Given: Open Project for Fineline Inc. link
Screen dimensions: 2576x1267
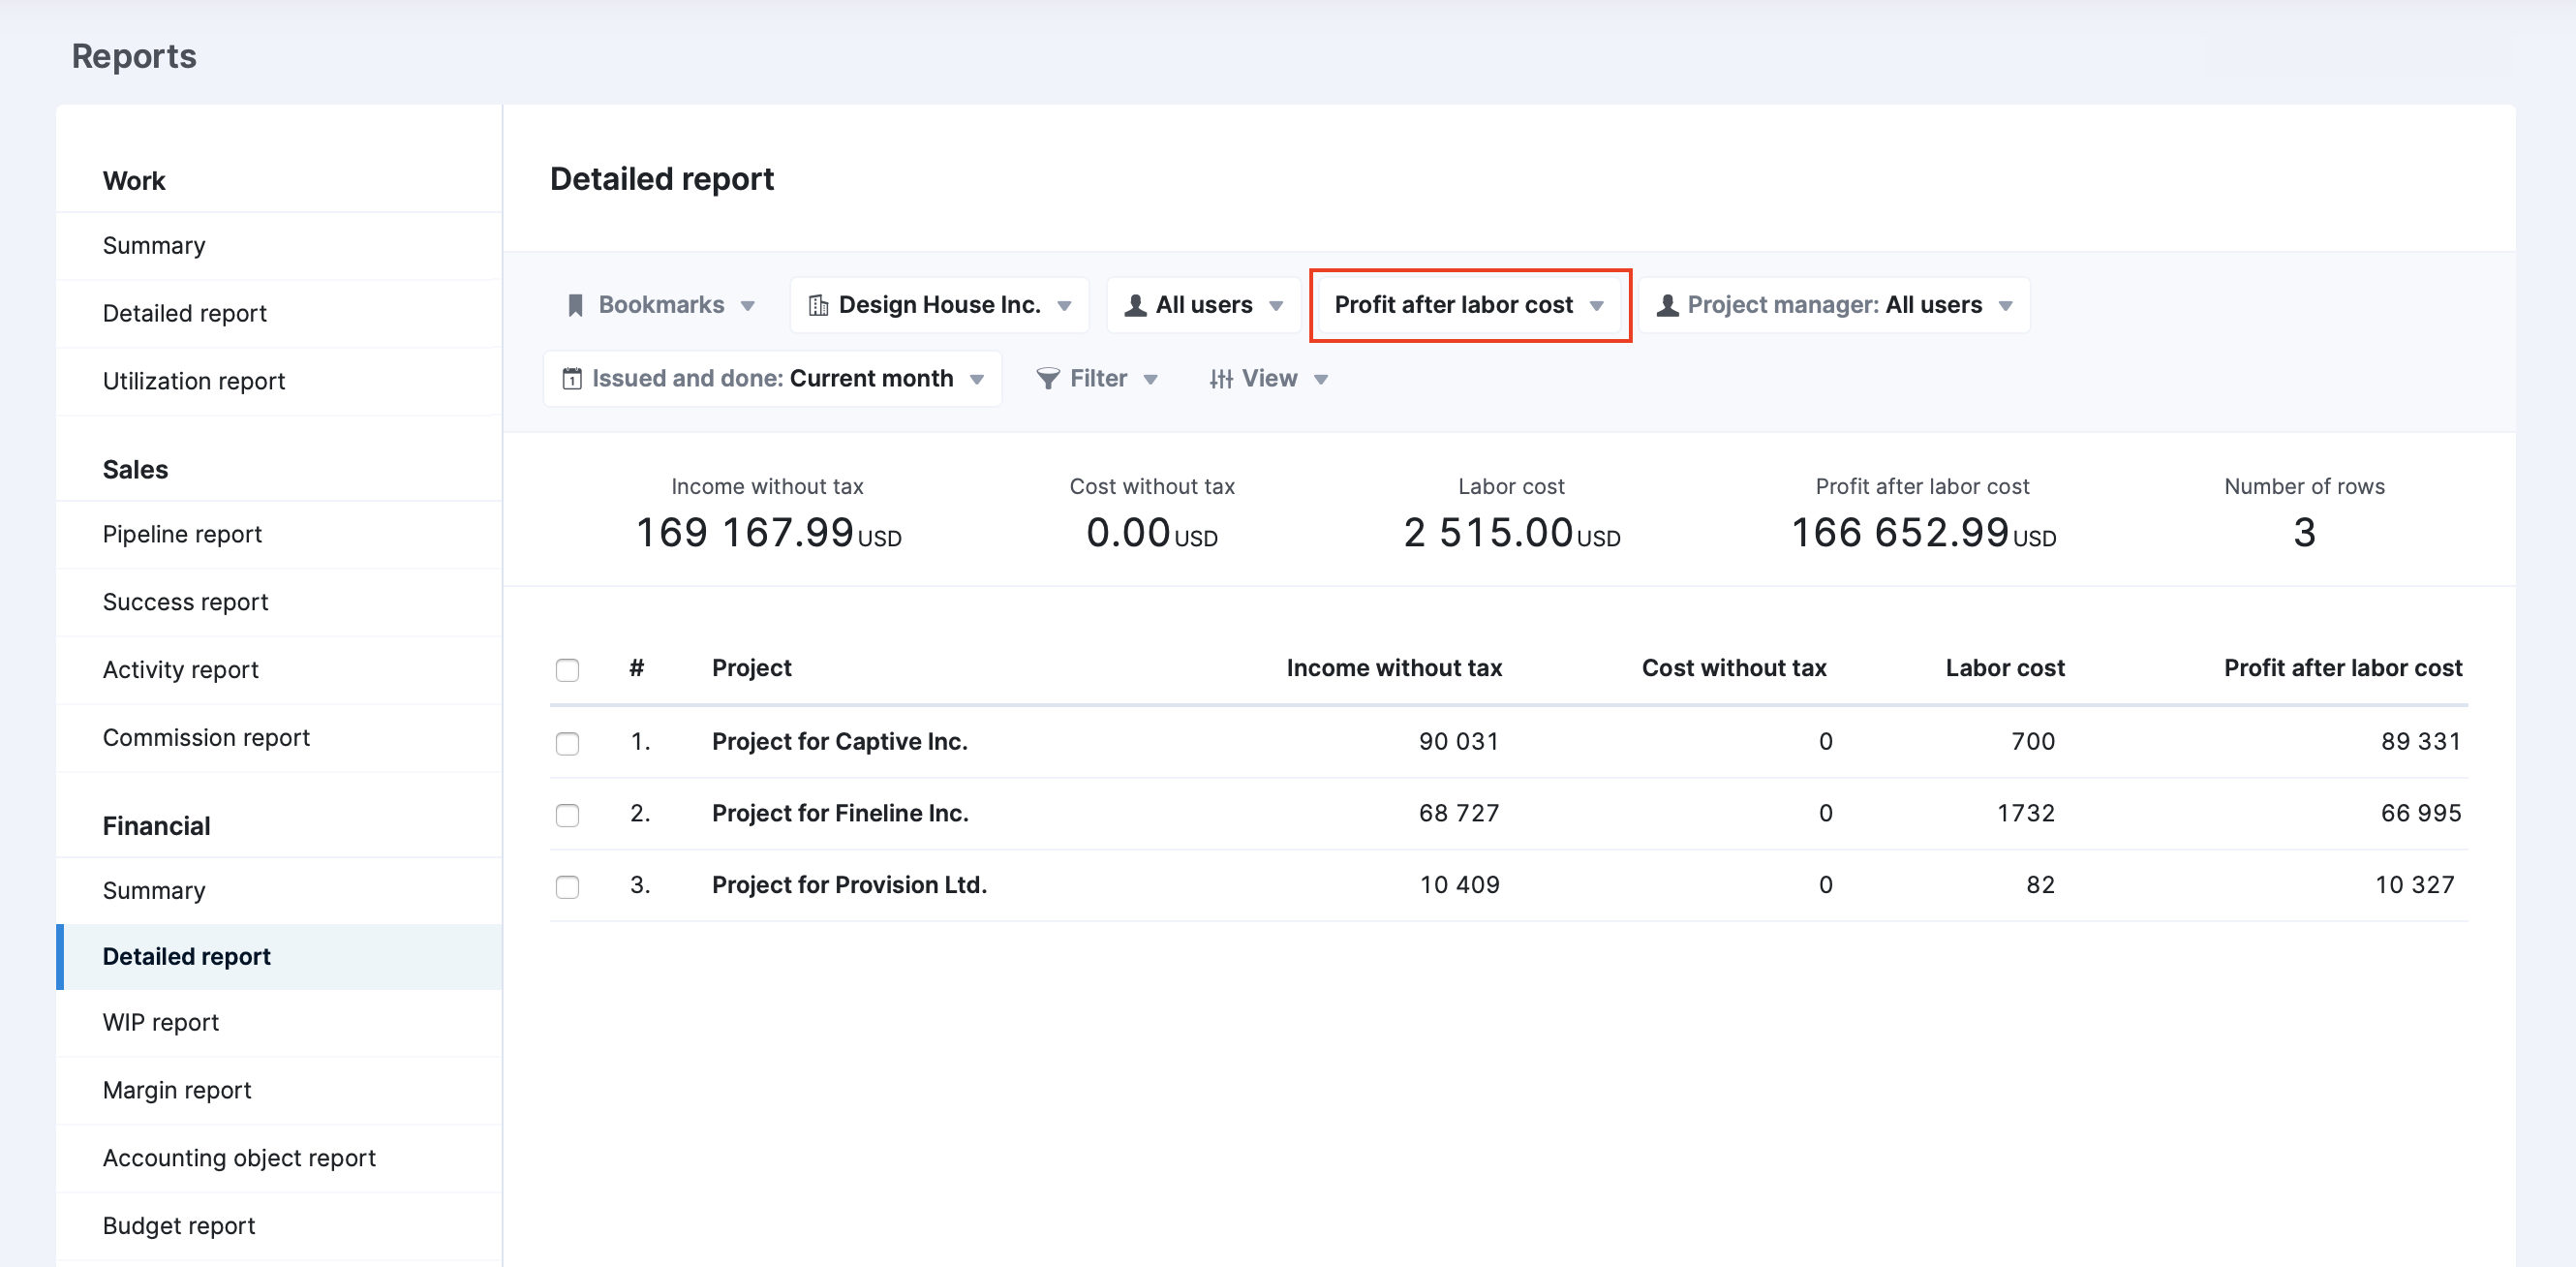Looking at the screenshot, I should (840, 814).
